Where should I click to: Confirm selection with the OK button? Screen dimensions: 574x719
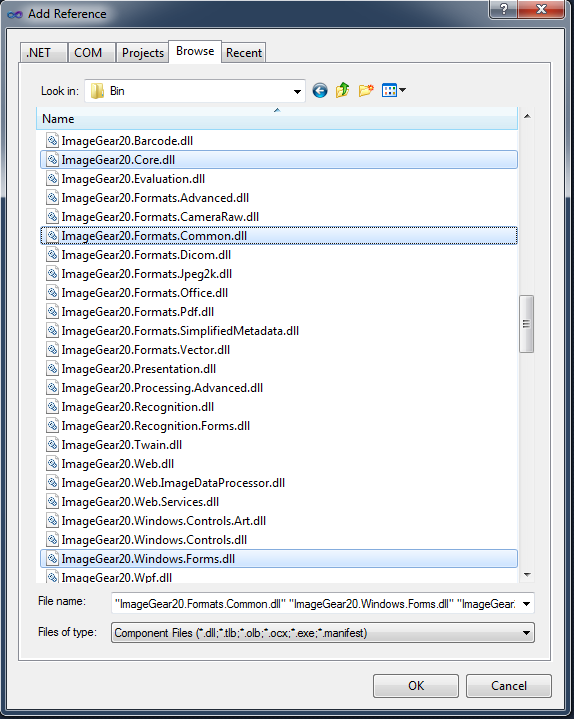(416, 686)
